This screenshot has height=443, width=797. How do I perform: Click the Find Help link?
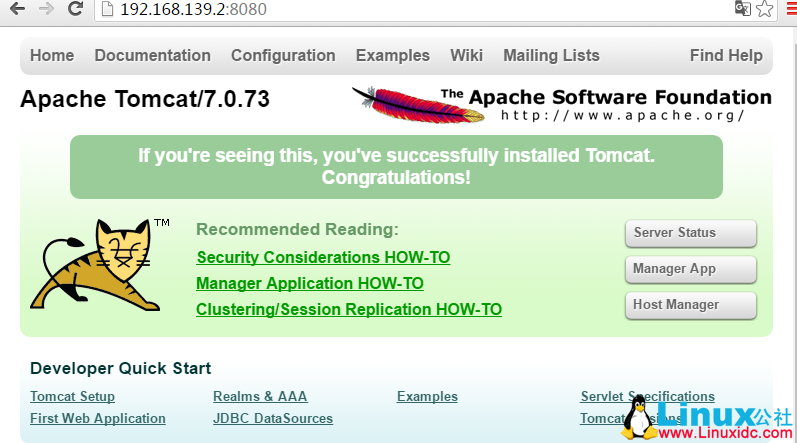pos(726,56)
